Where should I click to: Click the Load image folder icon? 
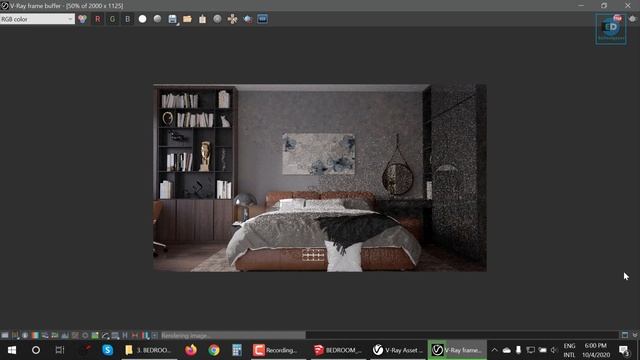tap(187, 19)
